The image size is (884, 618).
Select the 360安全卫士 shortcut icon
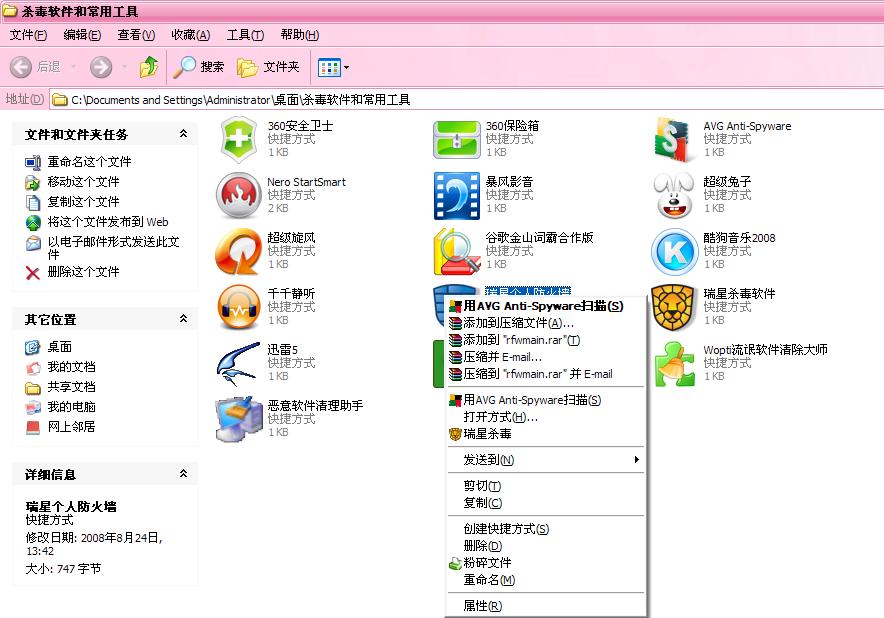coord(238,139)
